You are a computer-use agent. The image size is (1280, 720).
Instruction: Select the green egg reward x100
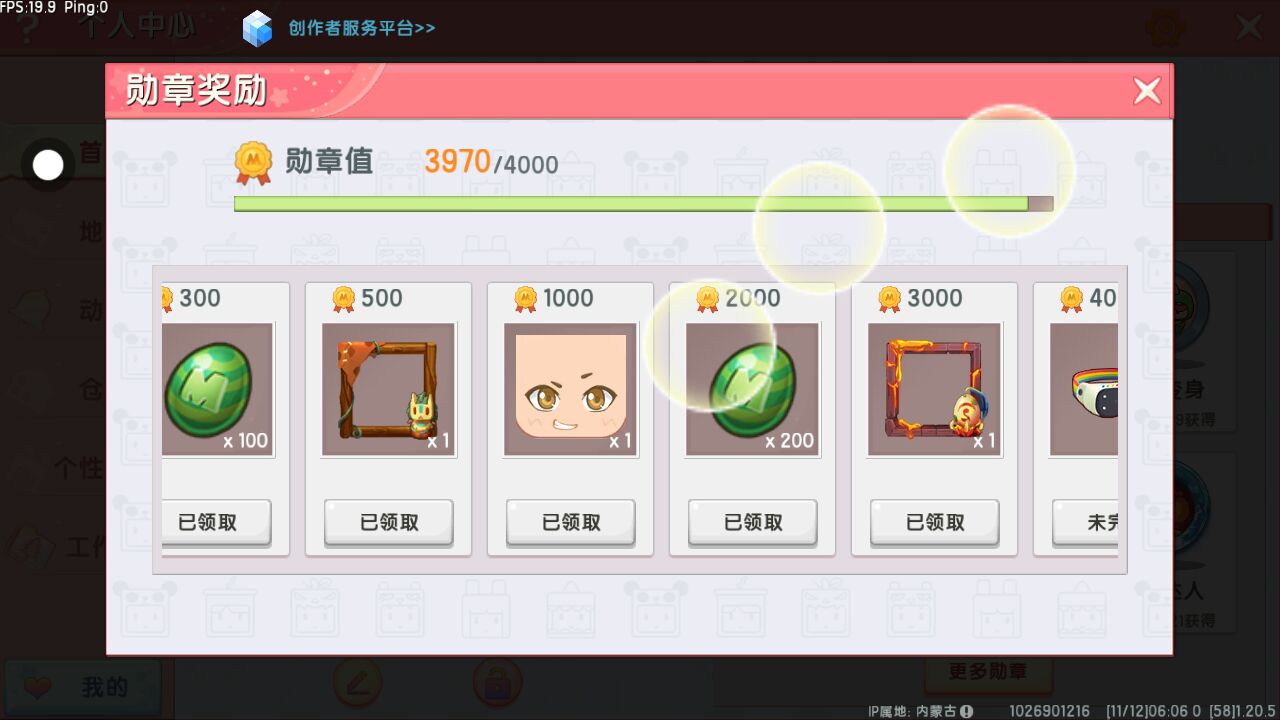pyautogui.click(x=217, y=389)
